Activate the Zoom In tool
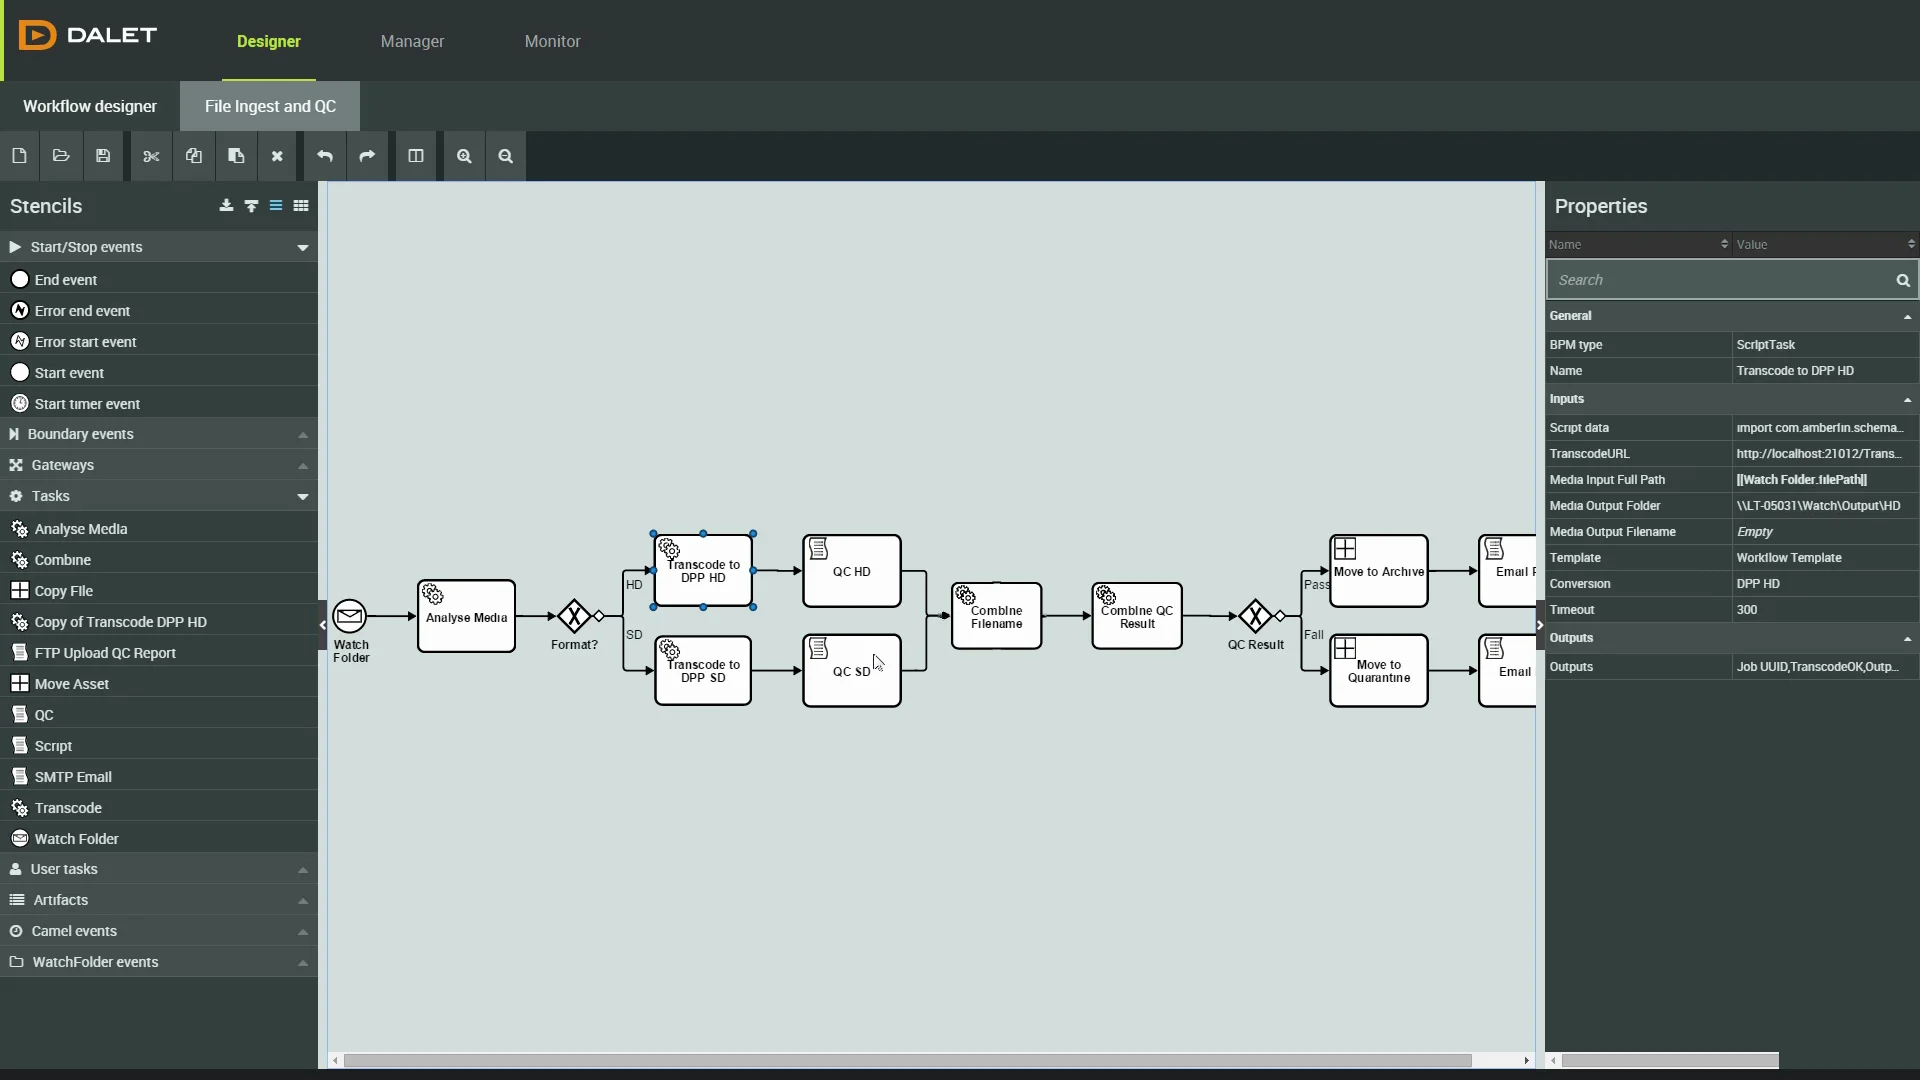 coord(463,156)
